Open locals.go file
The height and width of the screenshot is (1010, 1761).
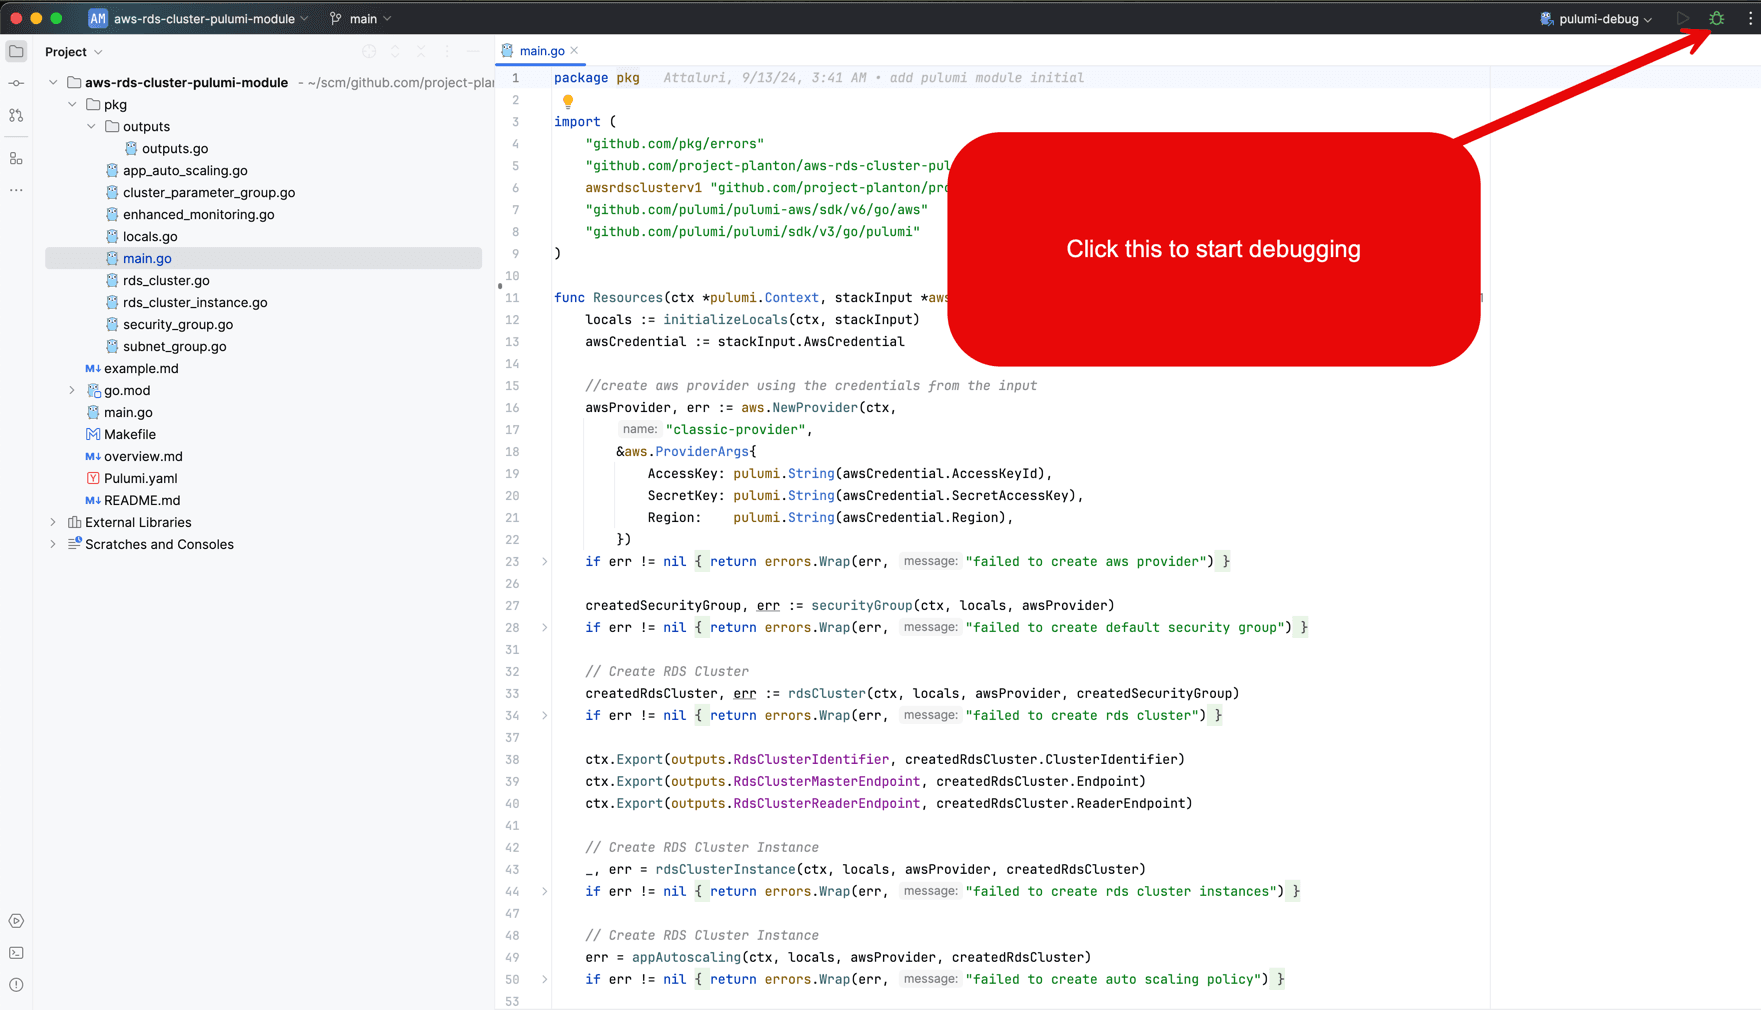[x=150, y=237]
